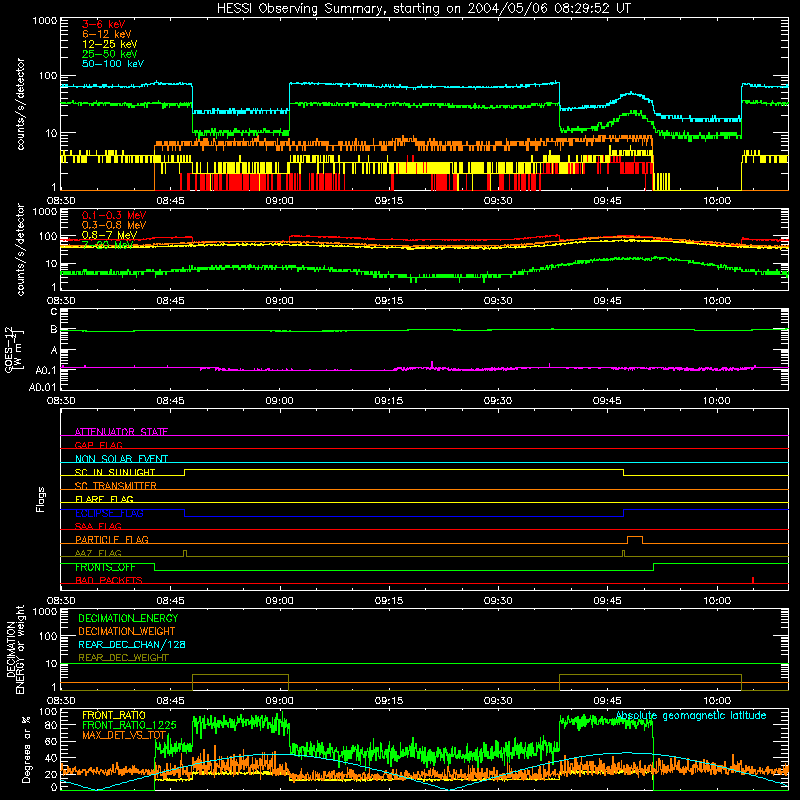This screenshot has width=800, height=800.
Task: Click the A0.01 GOES axis tick label
Action: point(42,387)
